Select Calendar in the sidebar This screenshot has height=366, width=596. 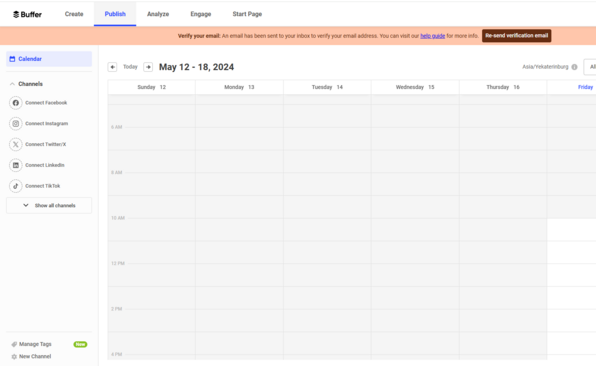[49, 59]
